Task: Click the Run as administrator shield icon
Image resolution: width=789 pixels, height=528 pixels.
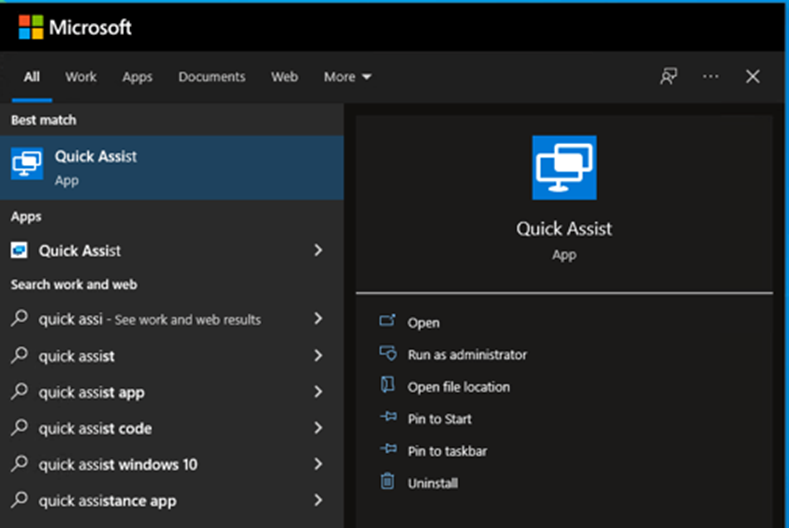Action: coord(388,354)
